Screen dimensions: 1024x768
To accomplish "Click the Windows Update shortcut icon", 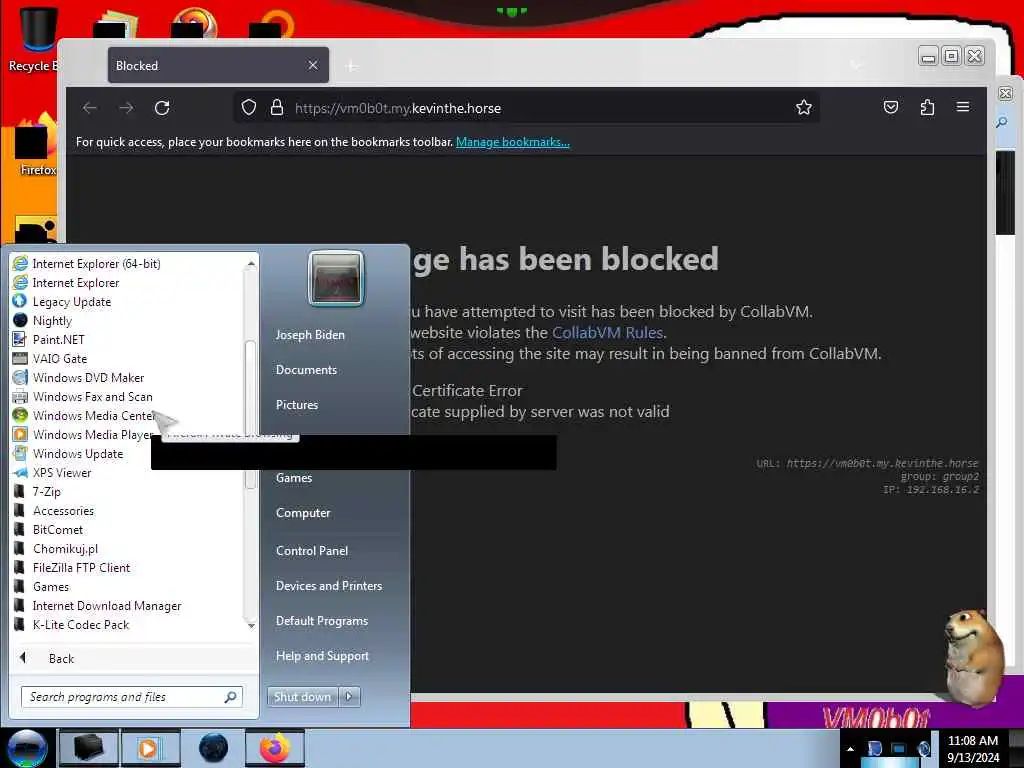I will pyautogui.click(x=20, y=453).
